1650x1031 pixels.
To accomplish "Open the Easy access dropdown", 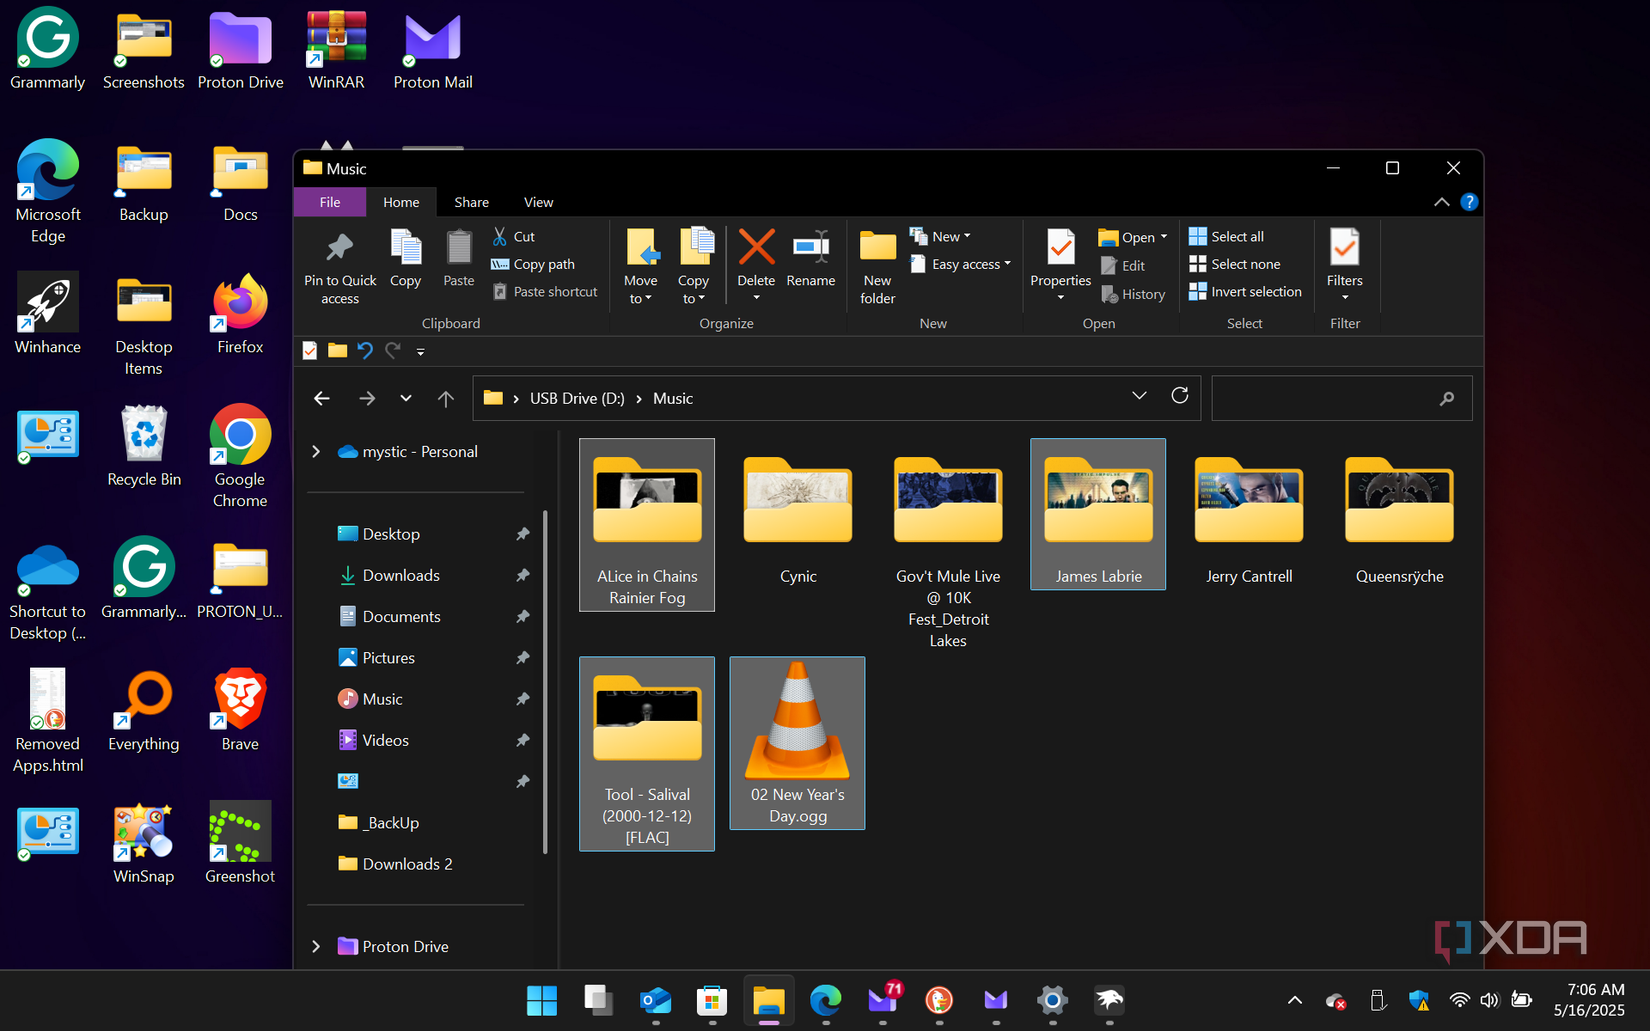I will click(961, 264).
